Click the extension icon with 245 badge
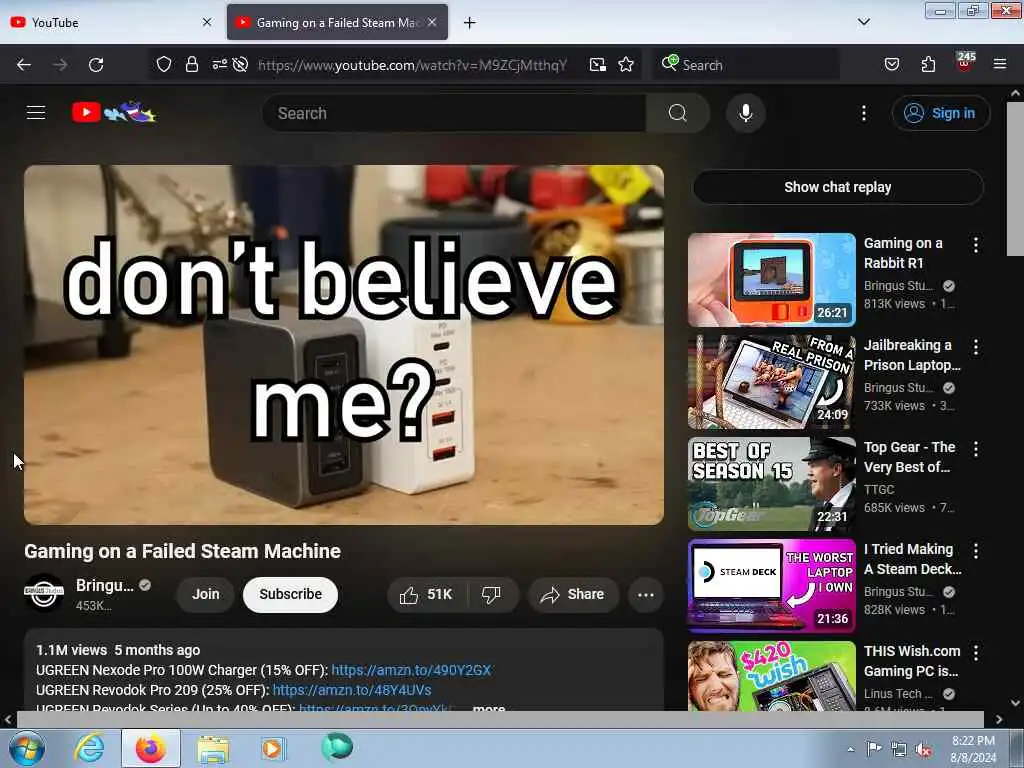This screenshot has height=768, width=1024. (965, 63)
